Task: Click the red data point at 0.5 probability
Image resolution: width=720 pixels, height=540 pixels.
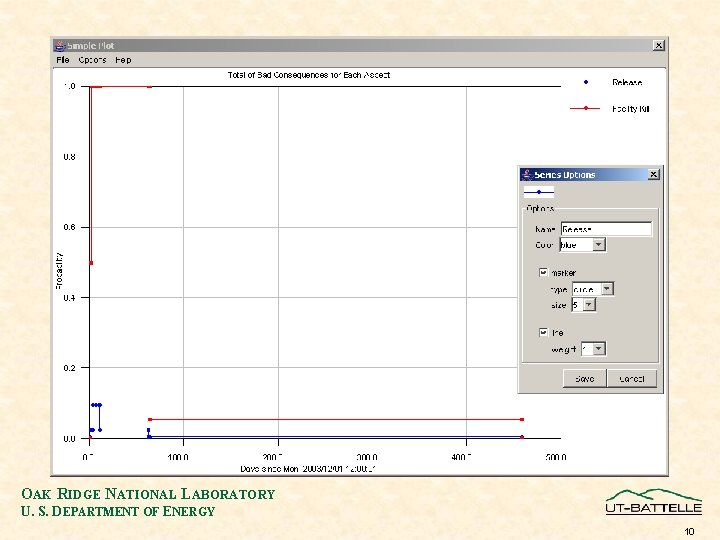Action: click(91, 263)
